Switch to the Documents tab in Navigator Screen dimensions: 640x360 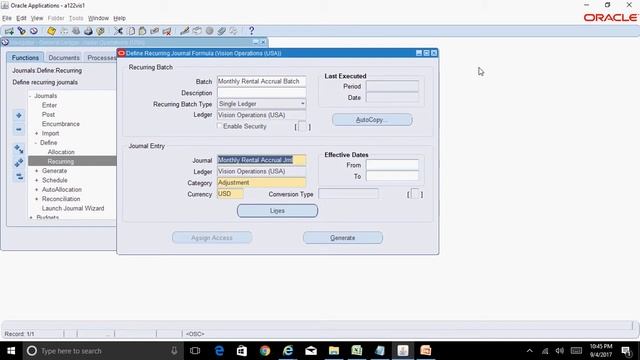pos(64,58)
